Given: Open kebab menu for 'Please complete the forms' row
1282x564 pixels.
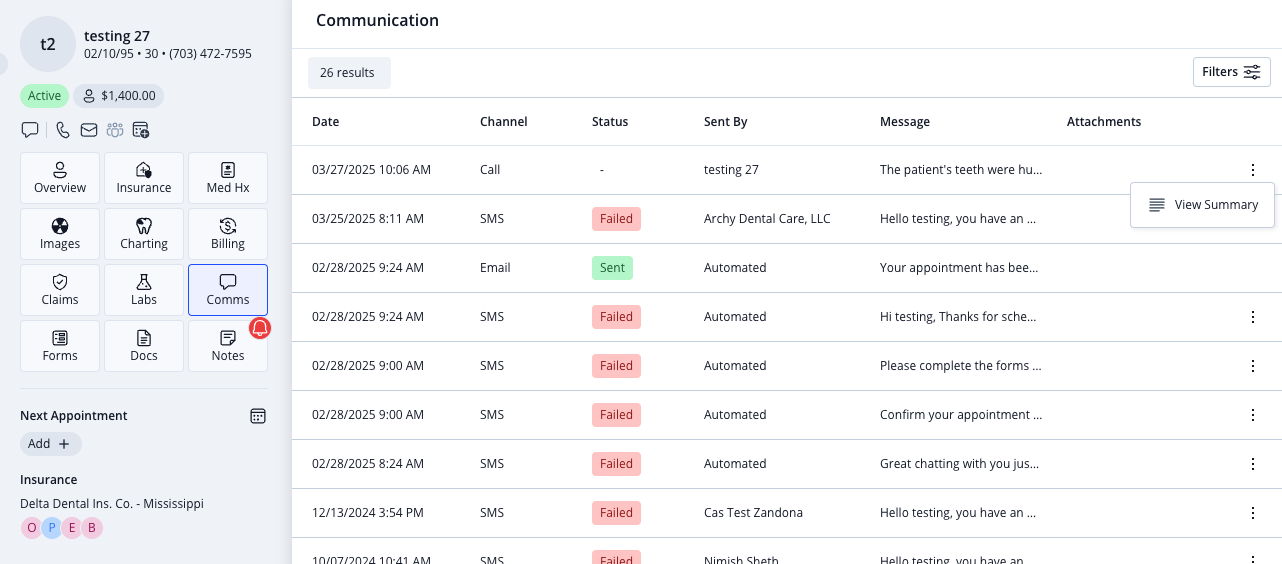Looking at the screenshot, I should coord(1253,366).
